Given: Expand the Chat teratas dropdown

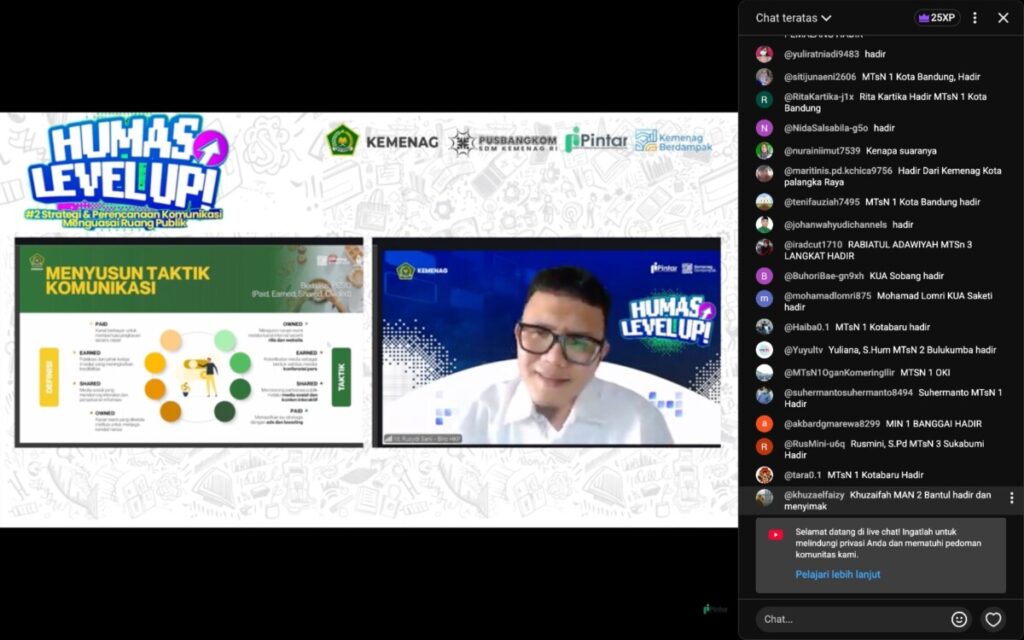Looking at the screenshot, I should (x=794, y=18).
